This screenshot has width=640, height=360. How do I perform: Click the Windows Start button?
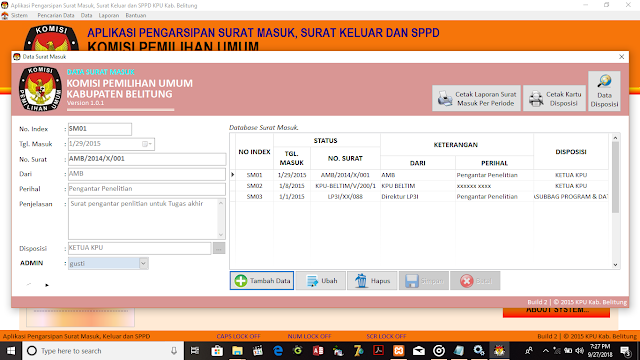[x=11, y=351]
